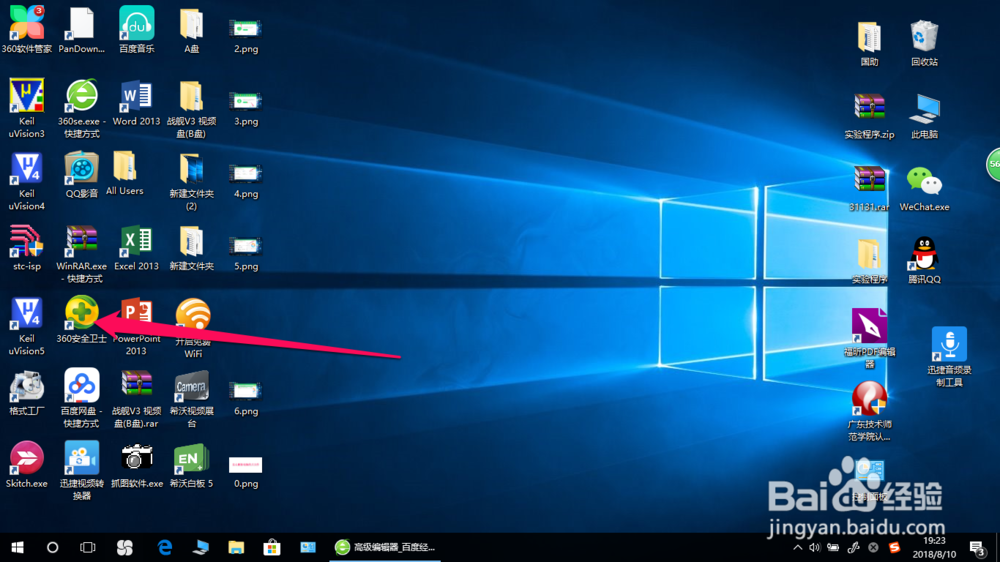Click the four-leaf fan taskbar icon

click(x=124, y=547)
